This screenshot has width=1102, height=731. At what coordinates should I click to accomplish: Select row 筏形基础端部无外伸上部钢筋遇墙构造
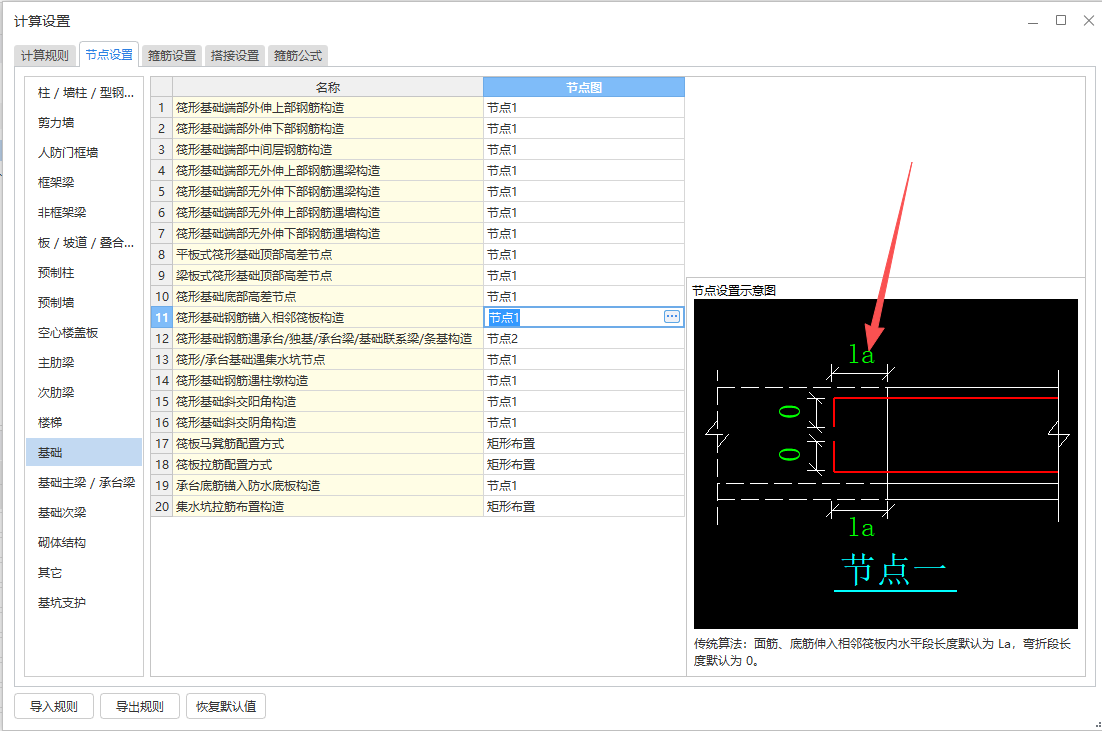[328, 212]
